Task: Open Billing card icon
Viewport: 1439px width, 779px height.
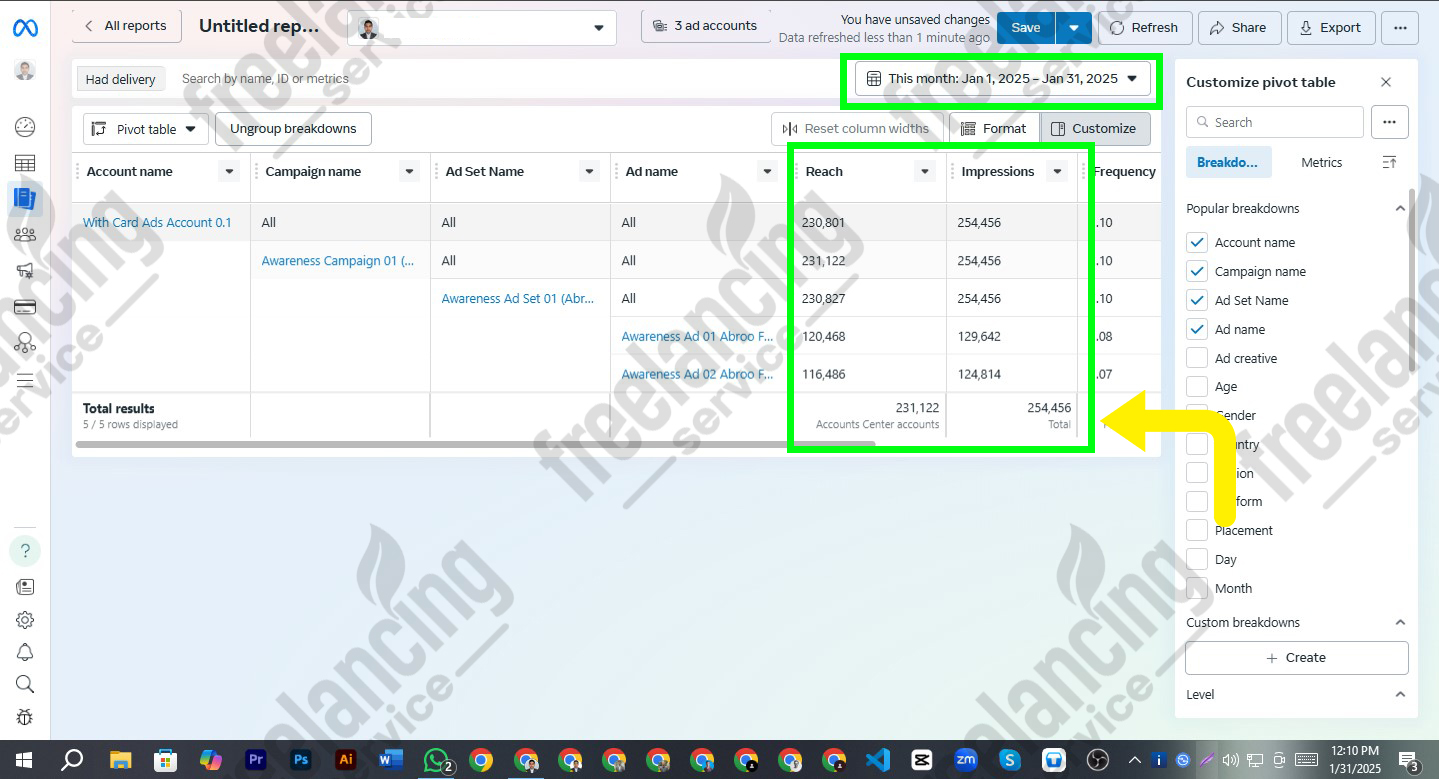Action: [25, 307]
